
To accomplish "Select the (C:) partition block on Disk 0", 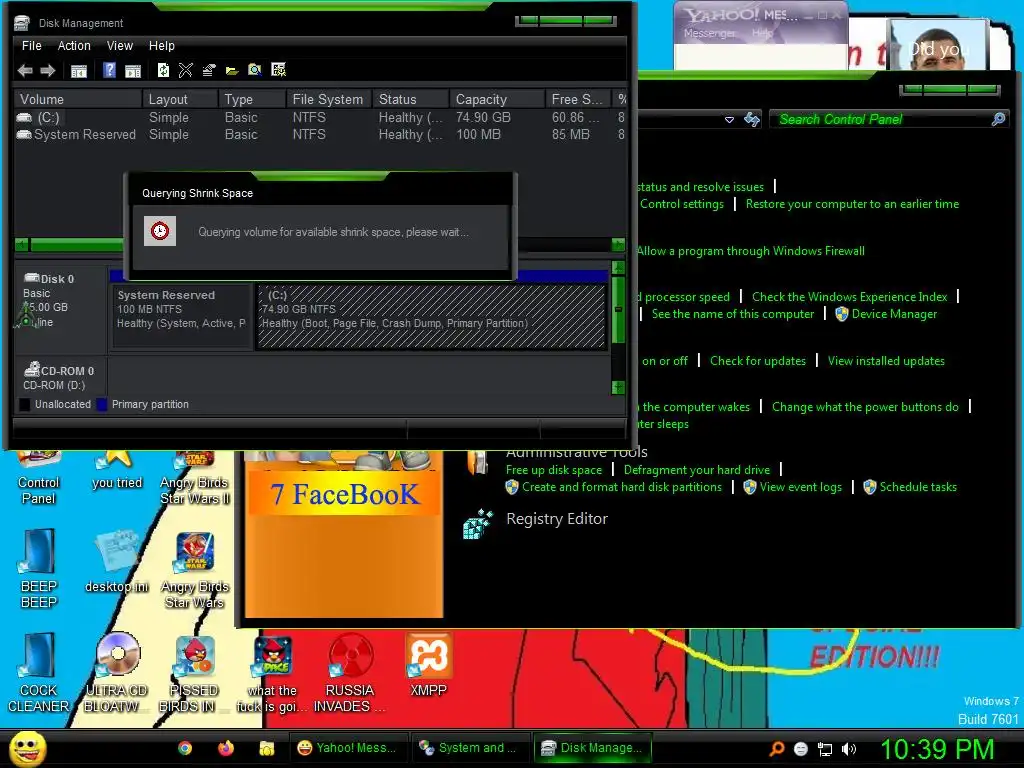I will click(x=432, y=316).
